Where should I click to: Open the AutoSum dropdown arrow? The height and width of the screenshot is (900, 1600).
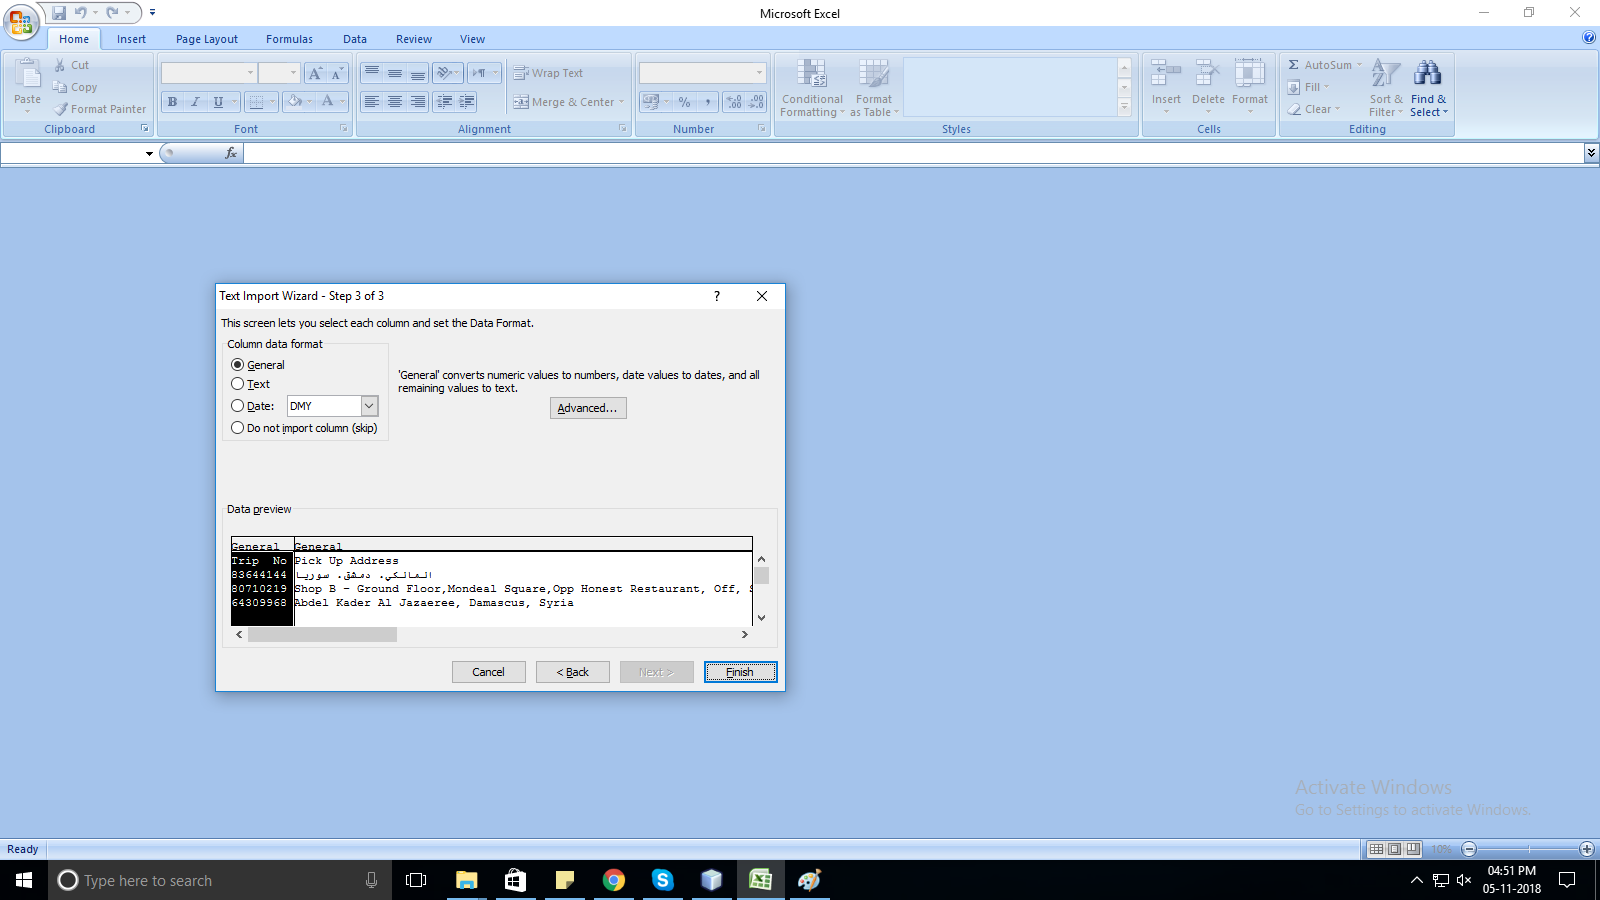click(x=1359, y=65)
